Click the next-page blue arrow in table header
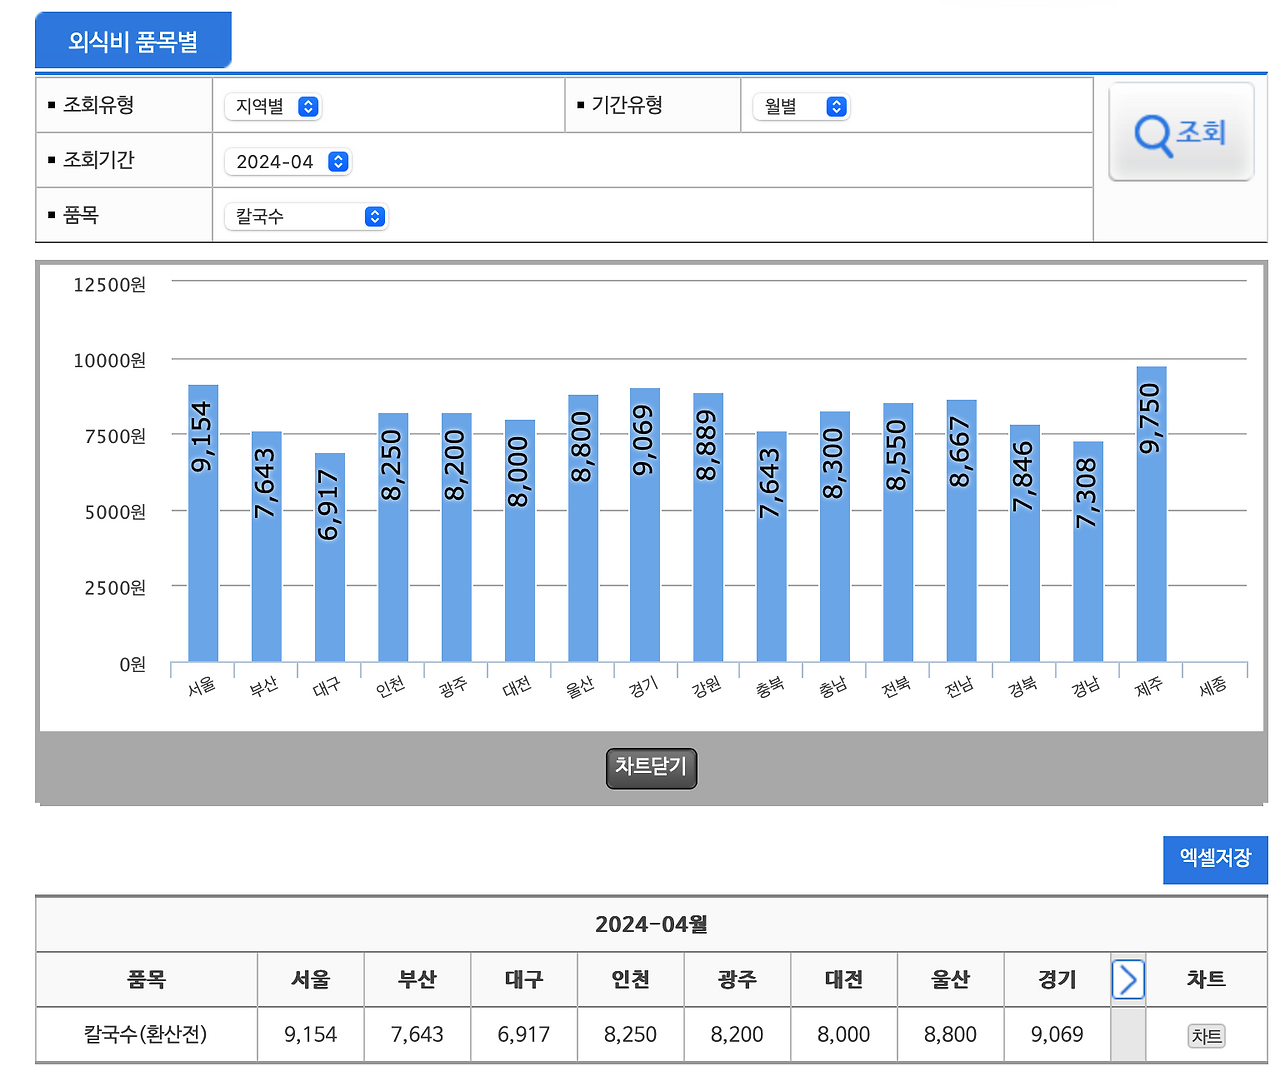Image resolution: width=1280 pixels, height=1081 pixels. [x=1128, y=980]
